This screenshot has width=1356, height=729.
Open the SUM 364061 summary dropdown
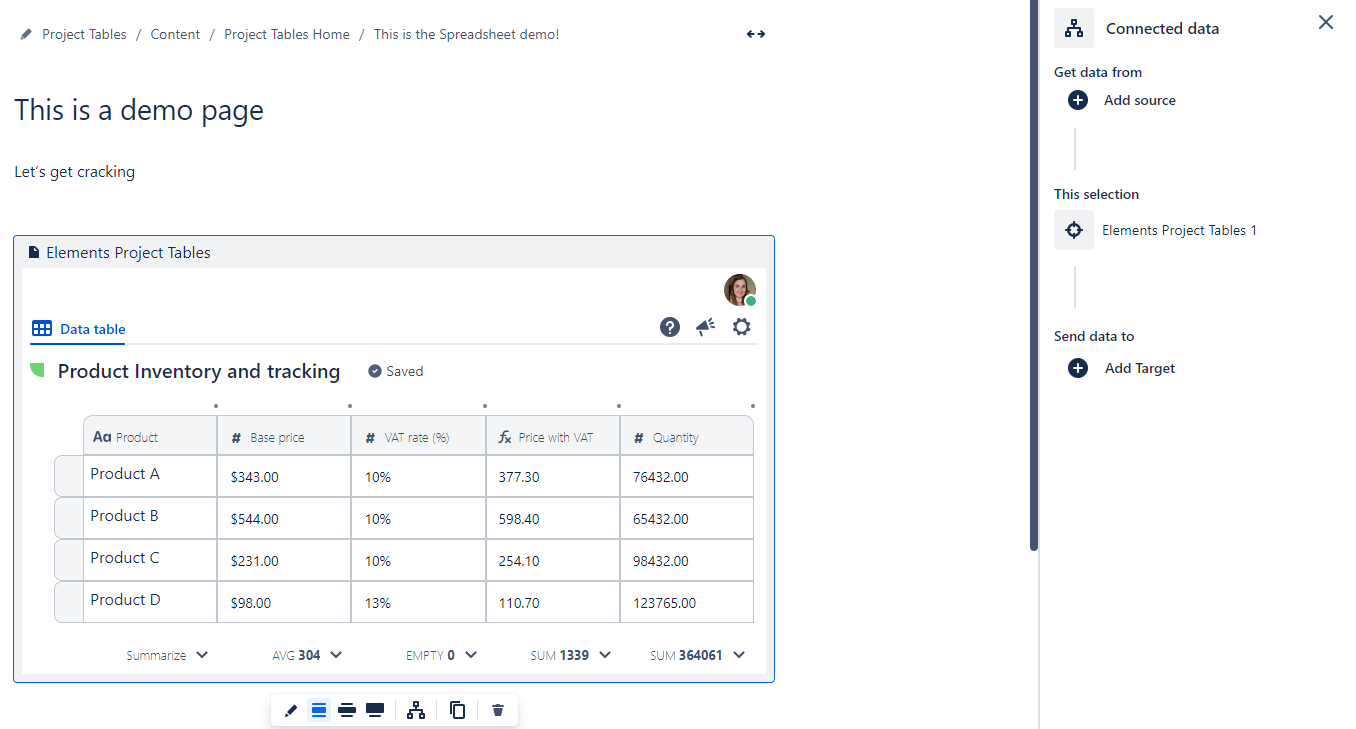point(697,655)
